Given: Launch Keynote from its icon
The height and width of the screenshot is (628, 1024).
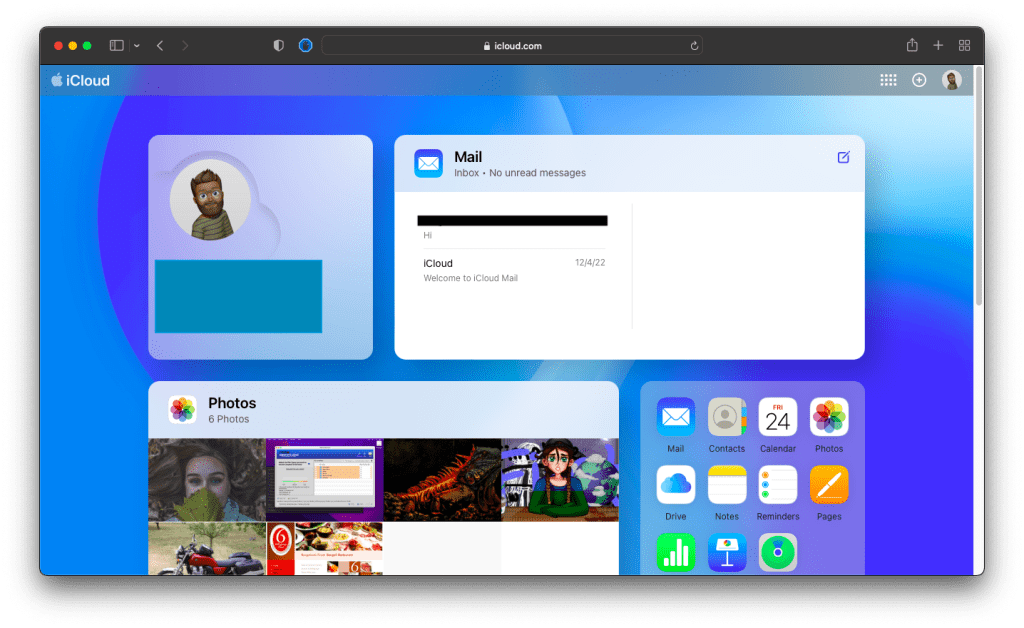Looking at the screenshot, I should coord(726,552).
